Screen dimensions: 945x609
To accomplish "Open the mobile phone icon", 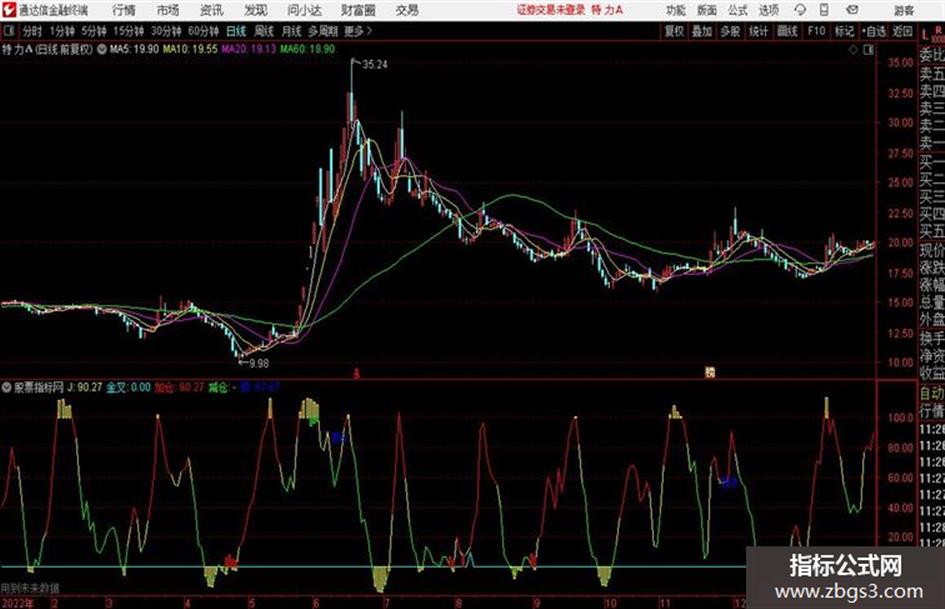I will (x=824, y=10).
